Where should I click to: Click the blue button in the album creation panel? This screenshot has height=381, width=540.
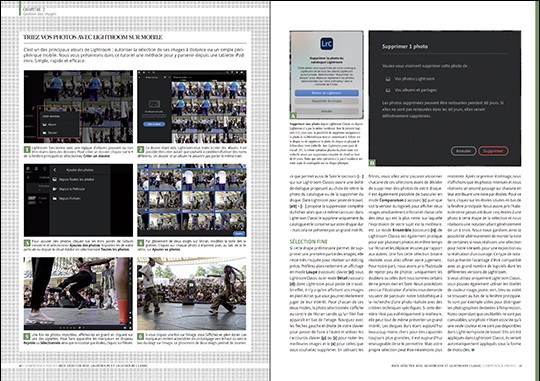[154, 124]
